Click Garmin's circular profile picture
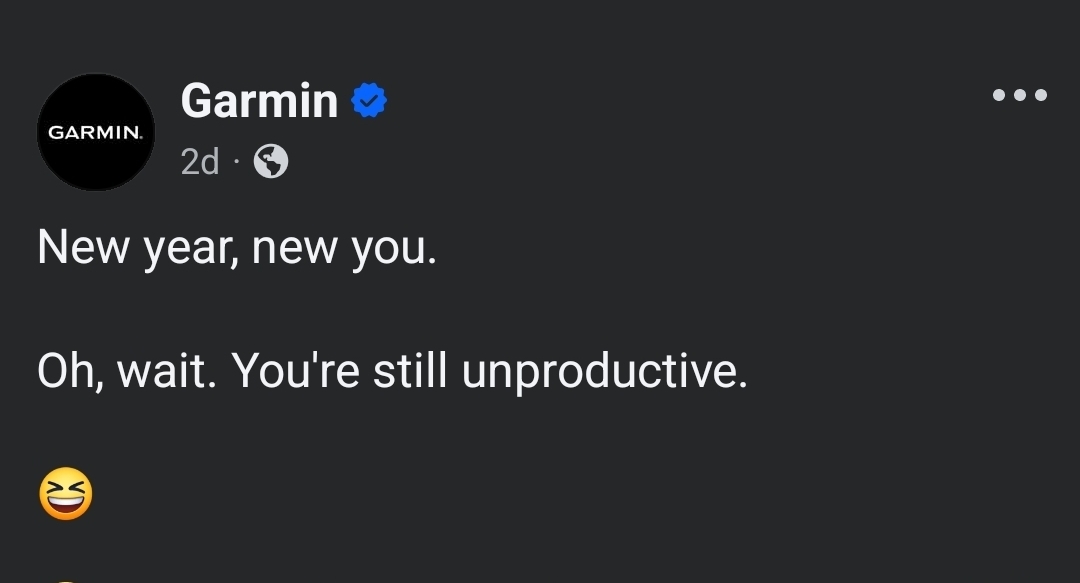 96,132
